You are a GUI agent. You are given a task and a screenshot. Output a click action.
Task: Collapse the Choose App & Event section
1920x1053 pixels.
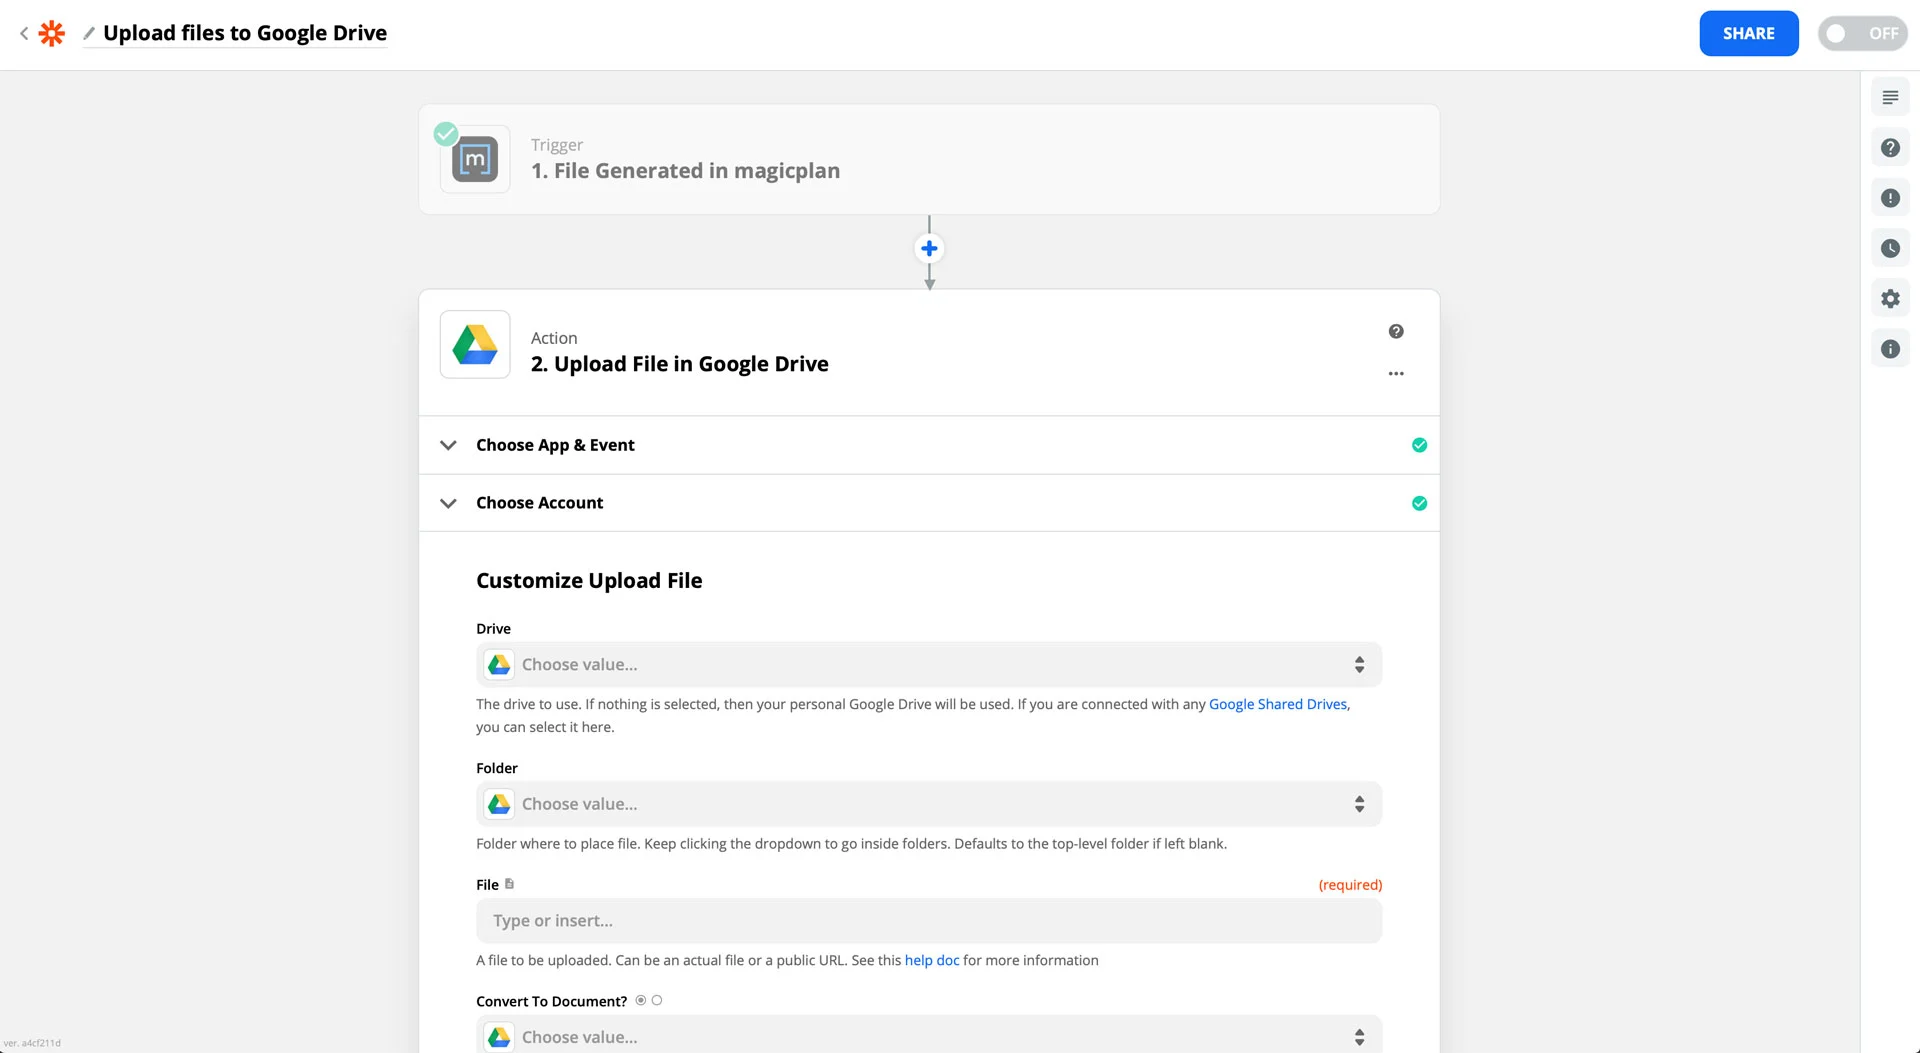(x=448, y=445)
